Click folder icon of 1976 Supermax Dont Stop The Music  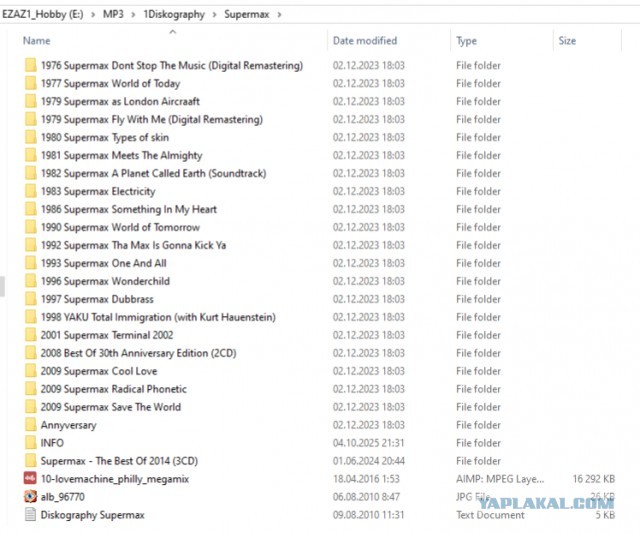point(31,65)
